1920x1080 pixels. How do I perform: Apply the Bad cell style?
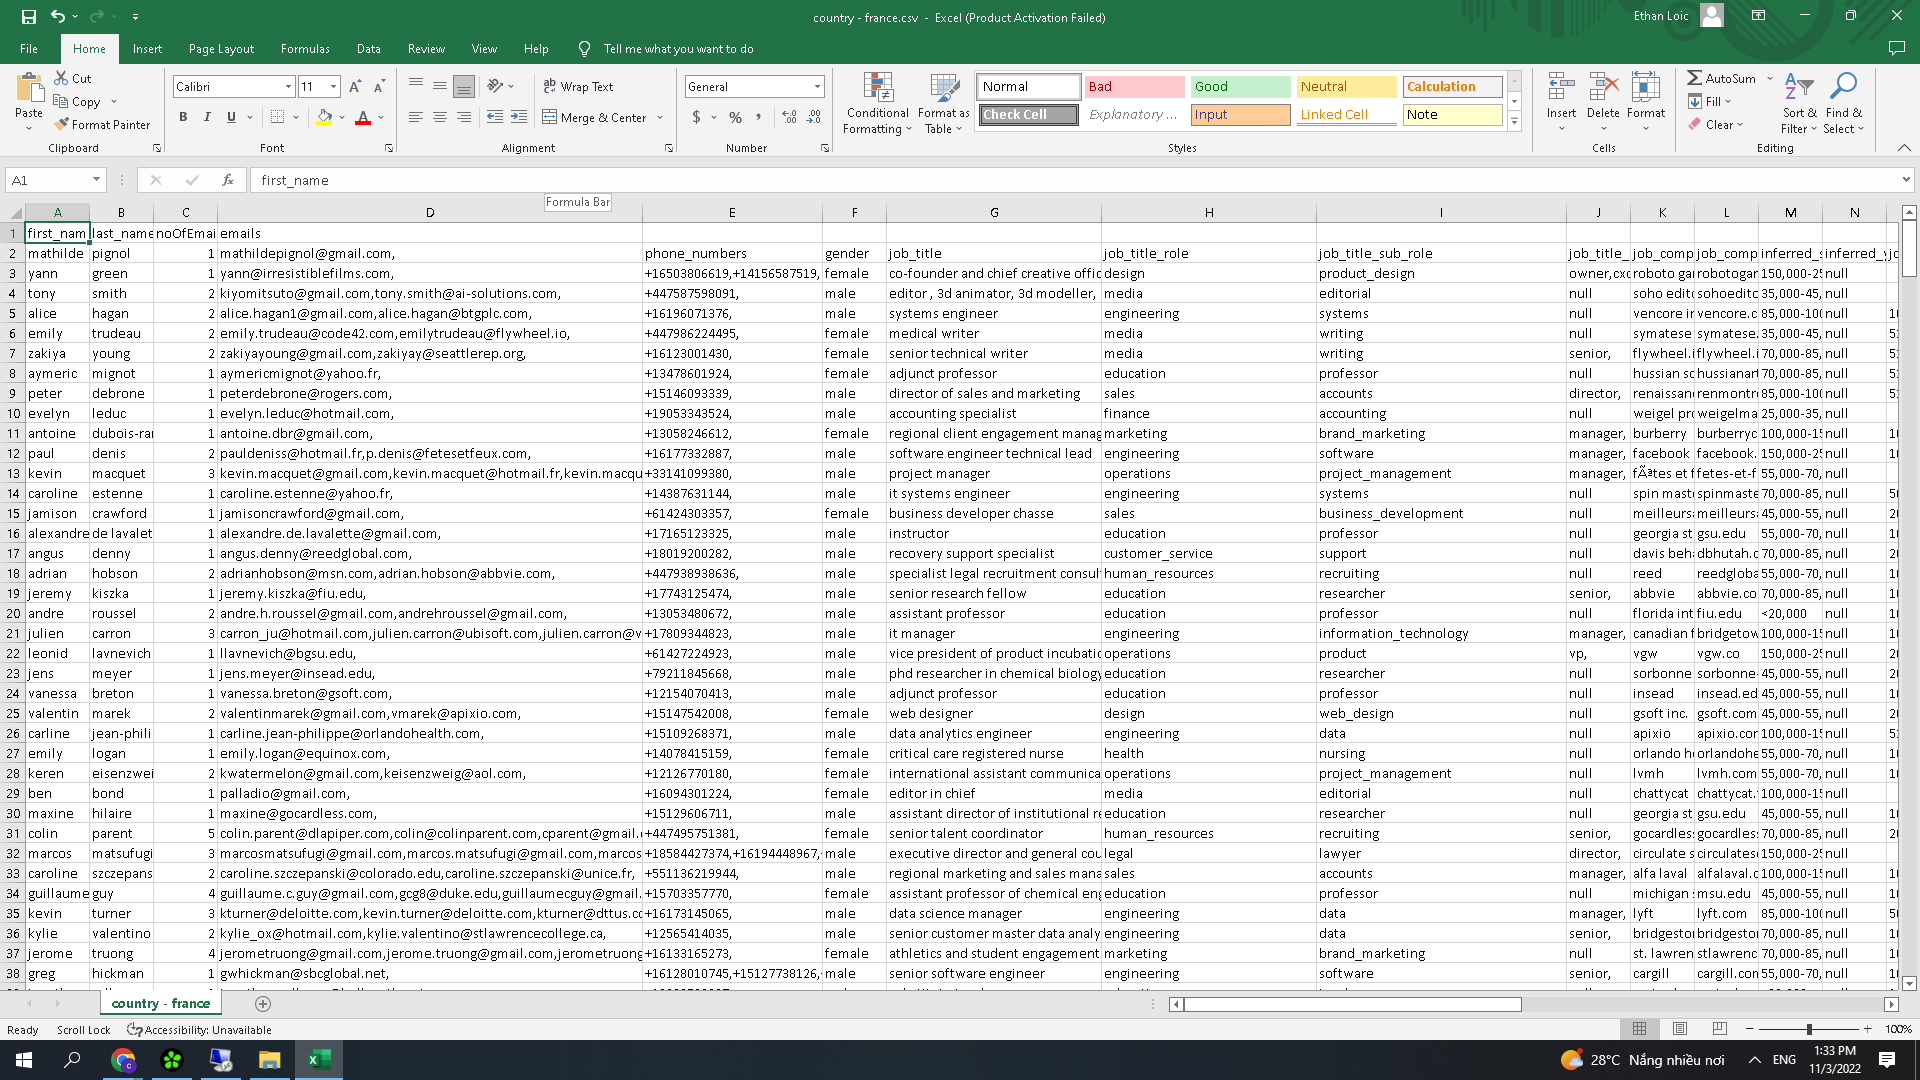[x=1135, y=87]
